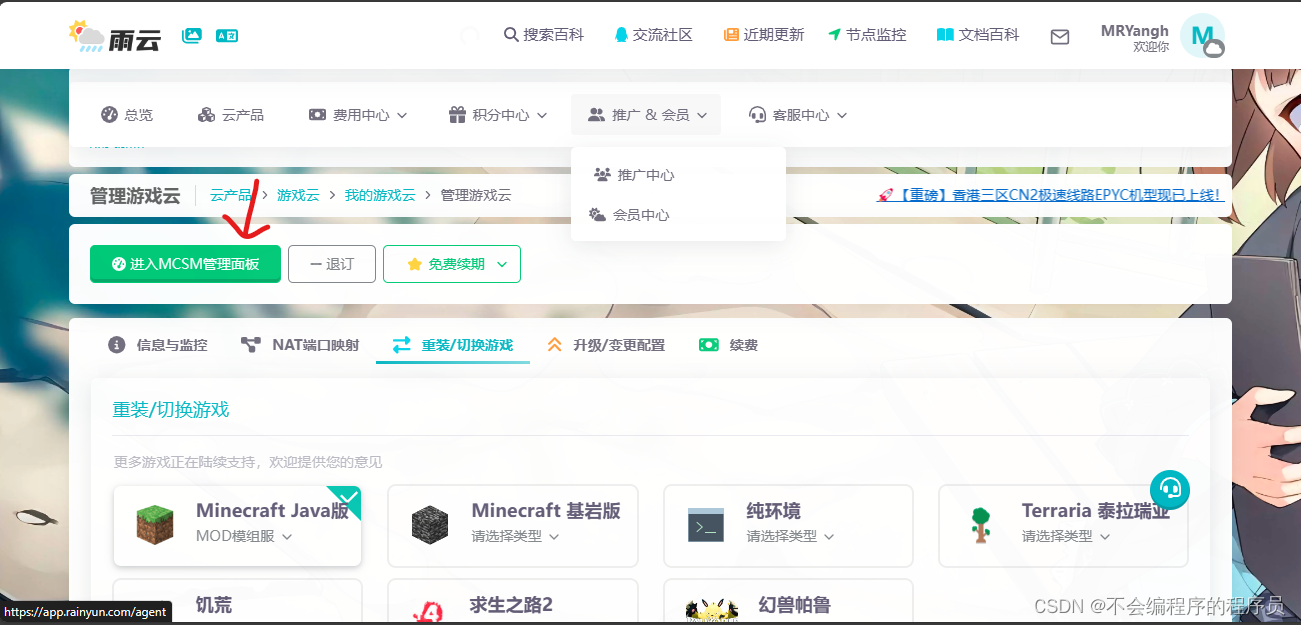1301x625 pixels.
Task: Open 总览 overview menu item
Action: coord(127,115)
